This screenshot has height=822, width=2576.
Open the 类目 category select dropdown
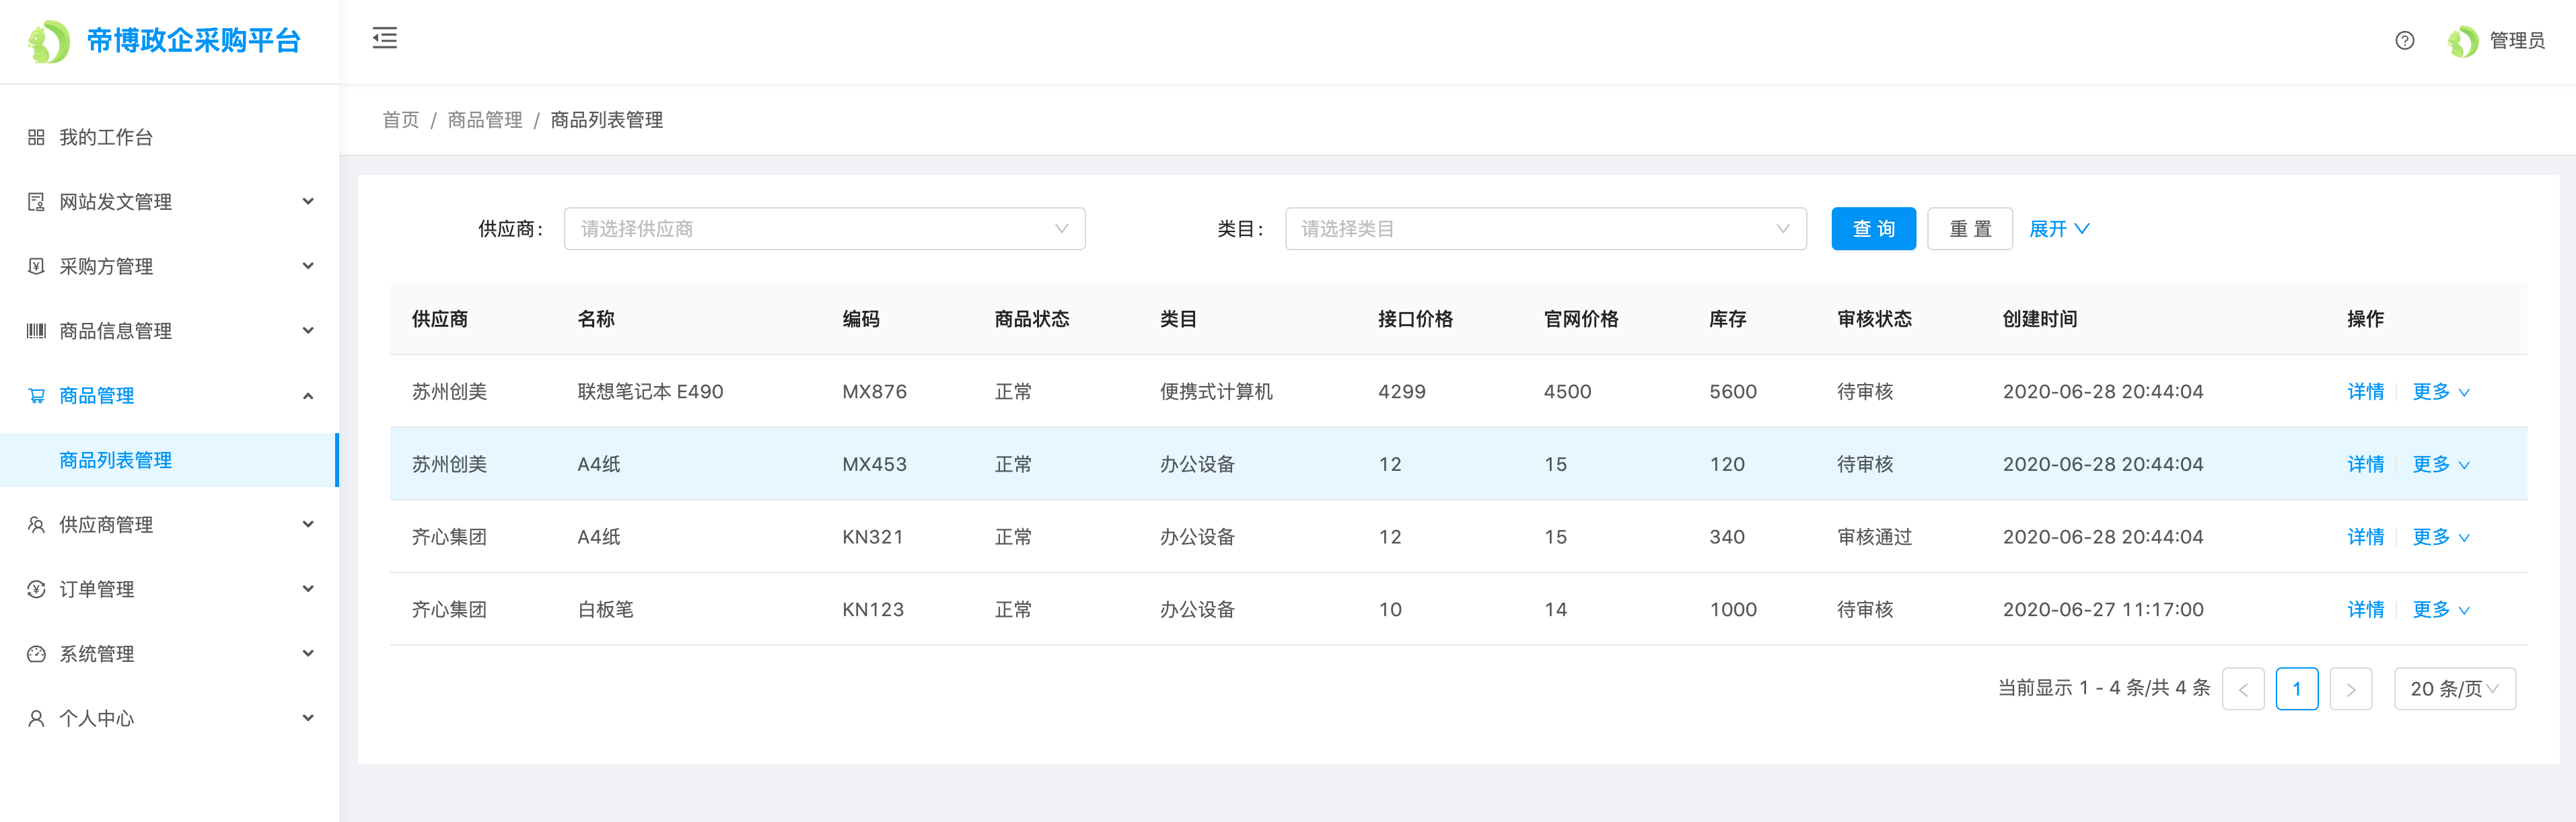[x=1544, y=229]
